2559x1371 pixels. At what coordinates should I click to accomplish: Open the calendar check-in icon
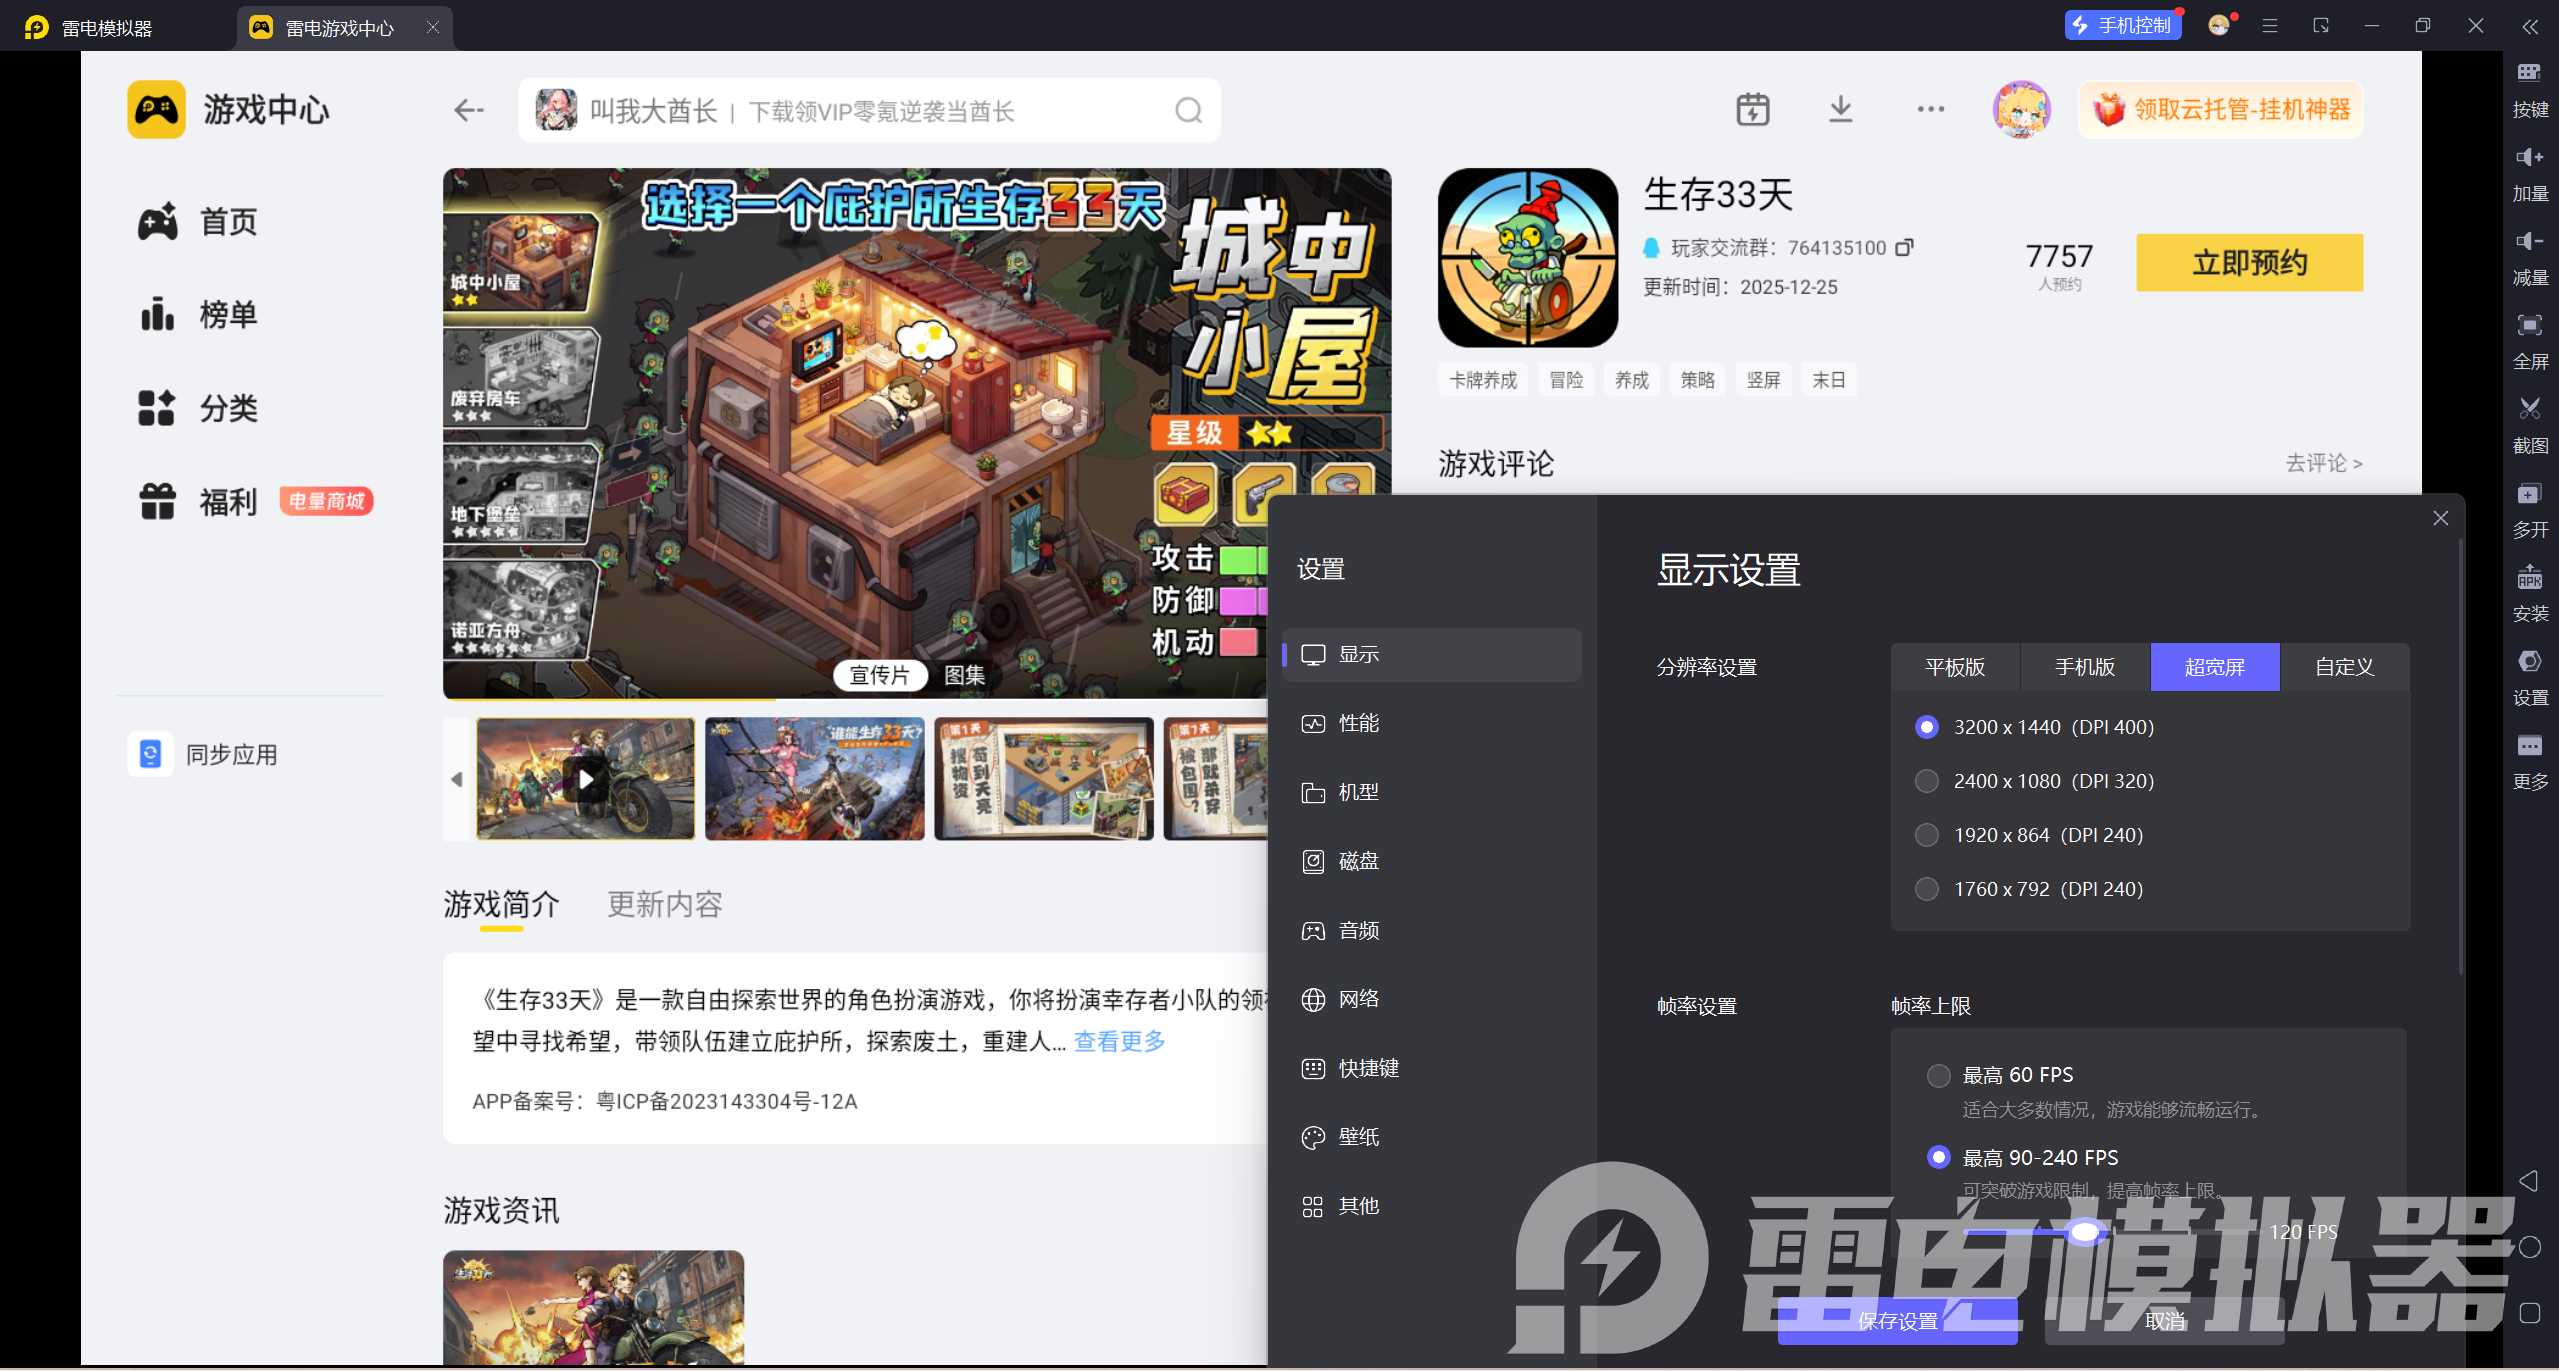tap(1752, 109)
